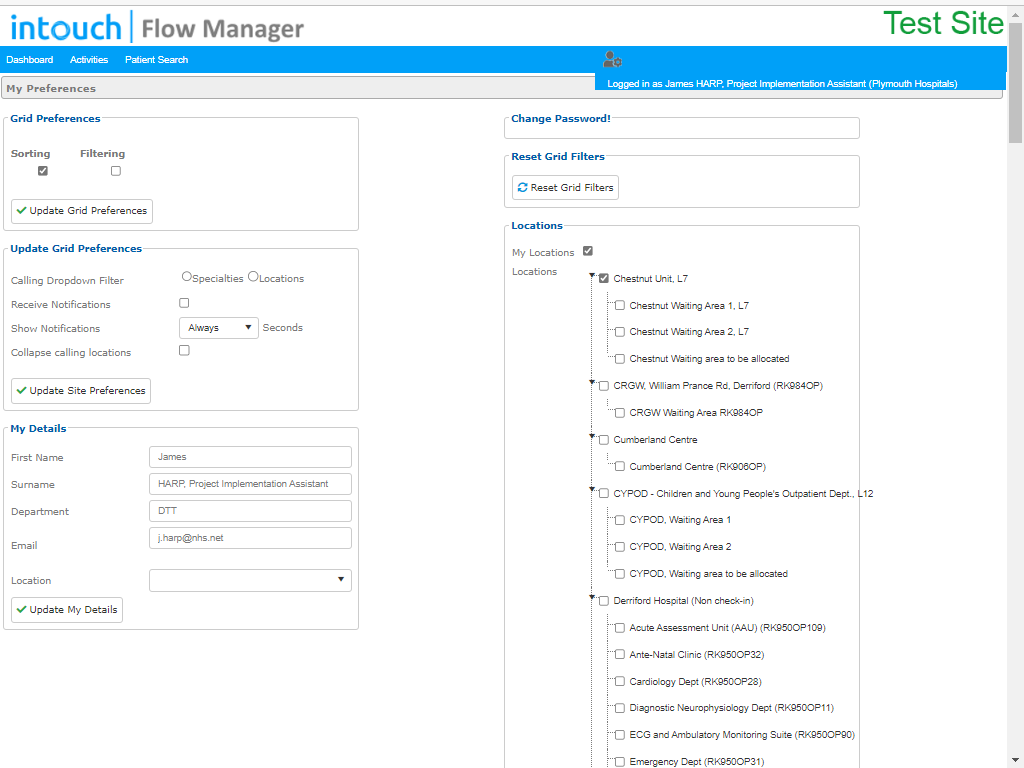Viewport: 1024px width, 768px height.
Task: Click Update Grid Preferences button
Action: (x=82, y=211)
